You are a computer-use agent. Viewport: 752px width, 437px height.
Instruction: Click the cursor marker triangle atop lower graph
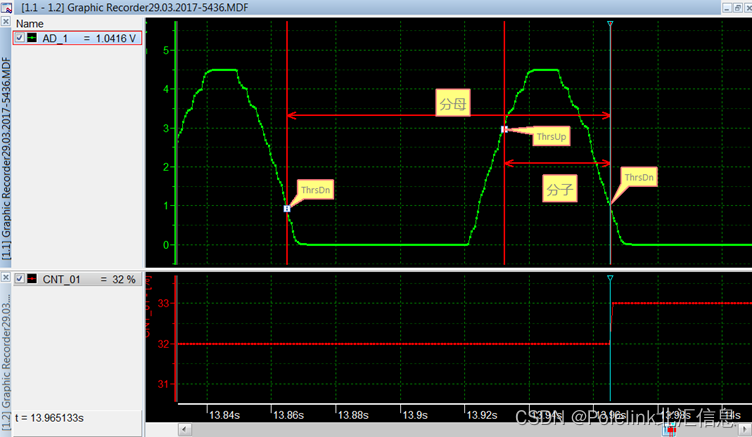610,278
